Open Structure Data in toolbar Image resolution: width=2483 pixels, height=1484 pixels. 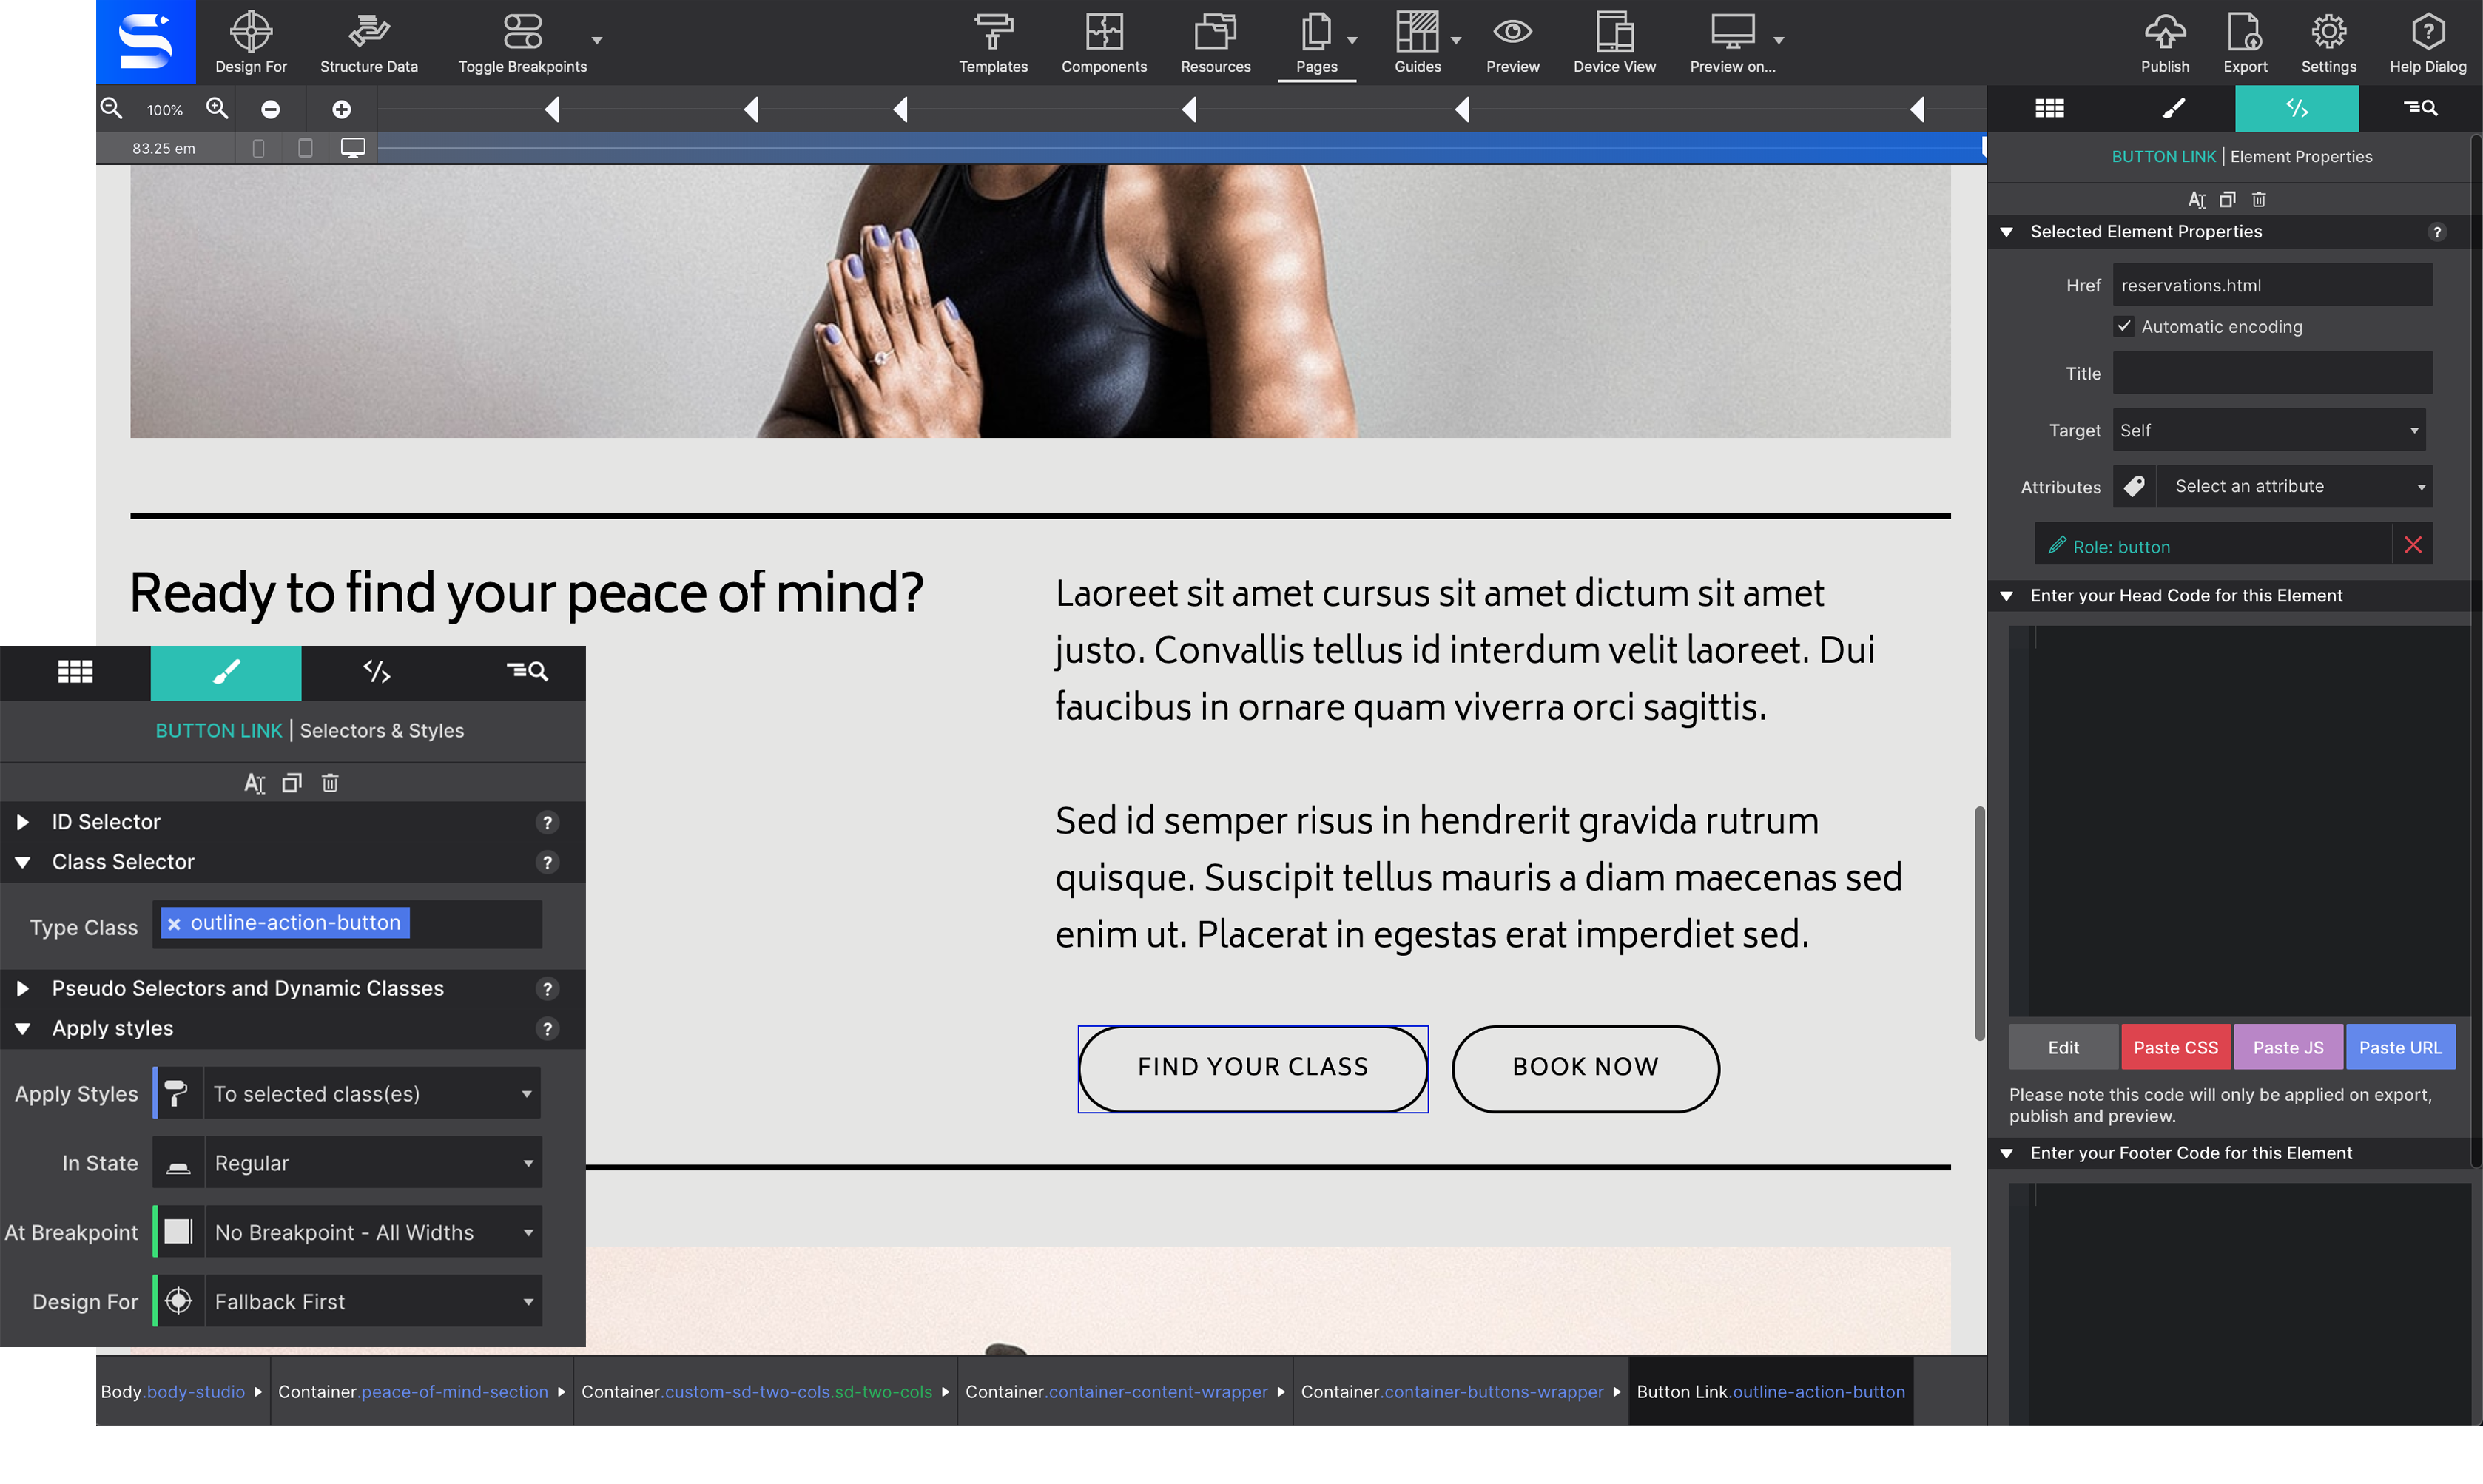369,42
